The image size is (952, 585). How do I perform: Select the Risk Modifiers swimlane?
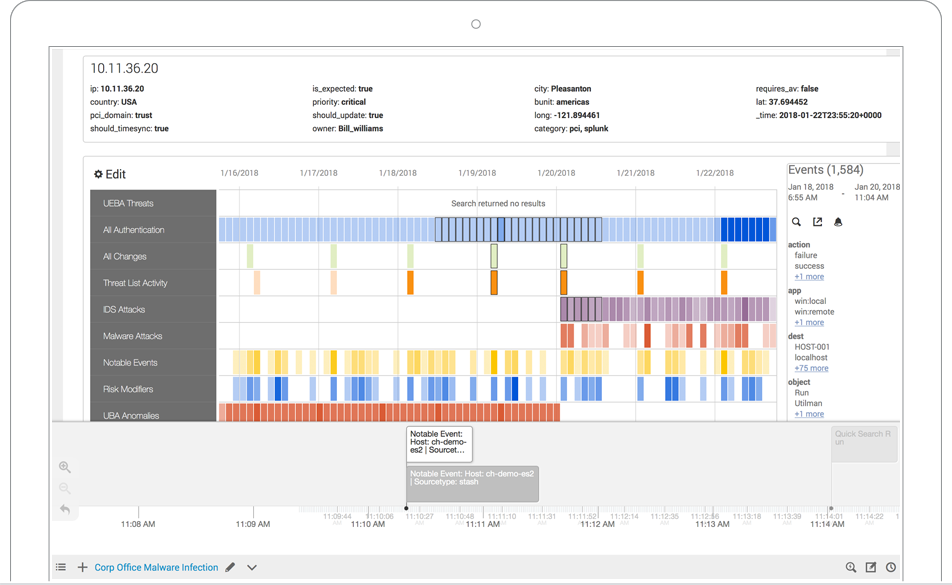(x=153, y=389)
